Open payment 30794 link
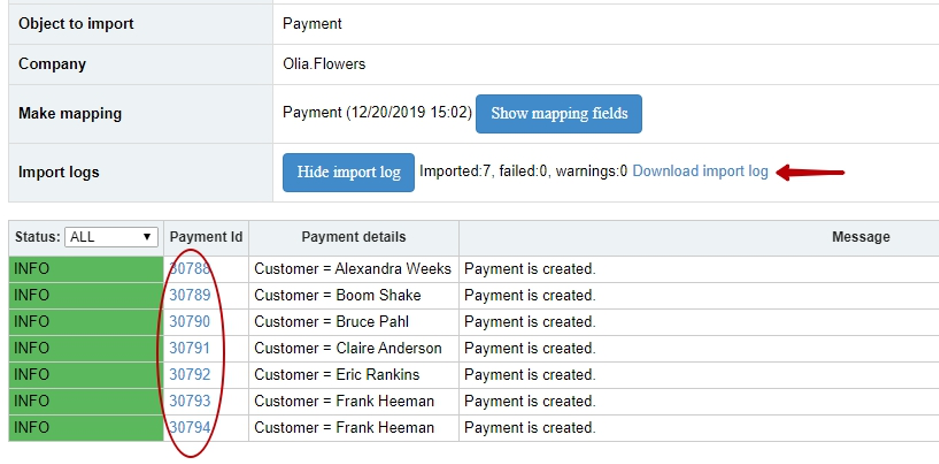Viewport: 939px width, 464px height. click(x=190, y=427)
